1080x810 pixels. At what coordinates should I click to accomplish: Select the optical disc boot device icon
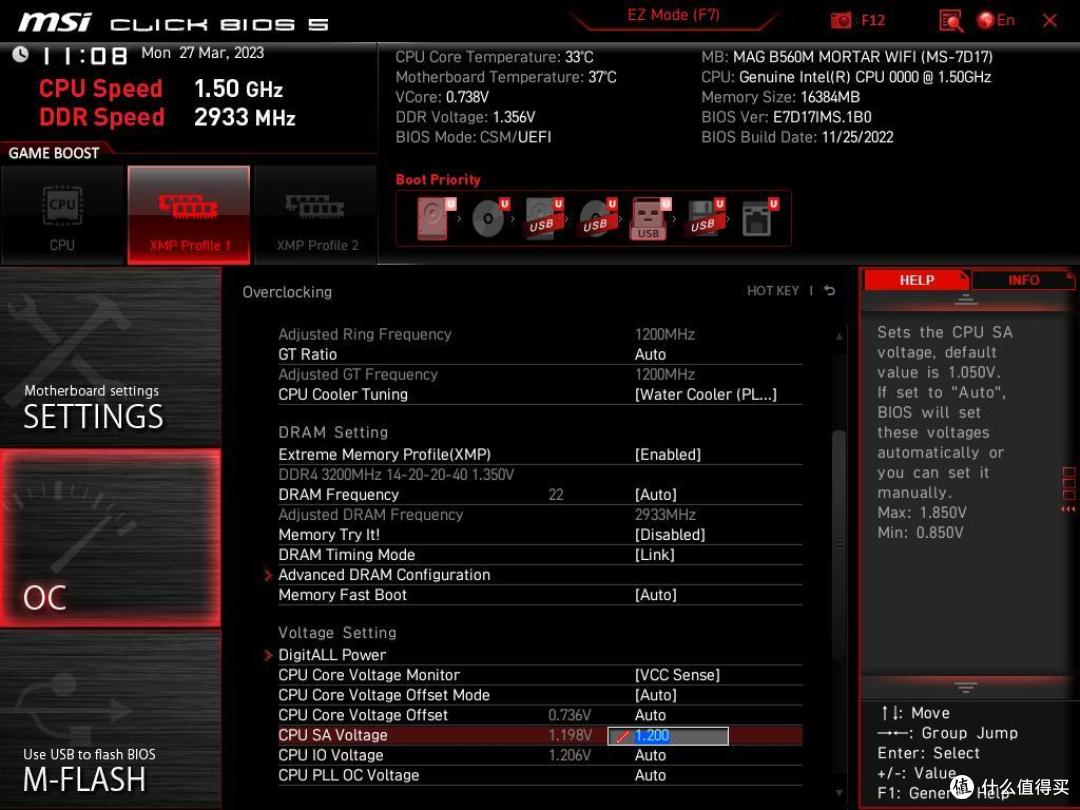[490, 218]
